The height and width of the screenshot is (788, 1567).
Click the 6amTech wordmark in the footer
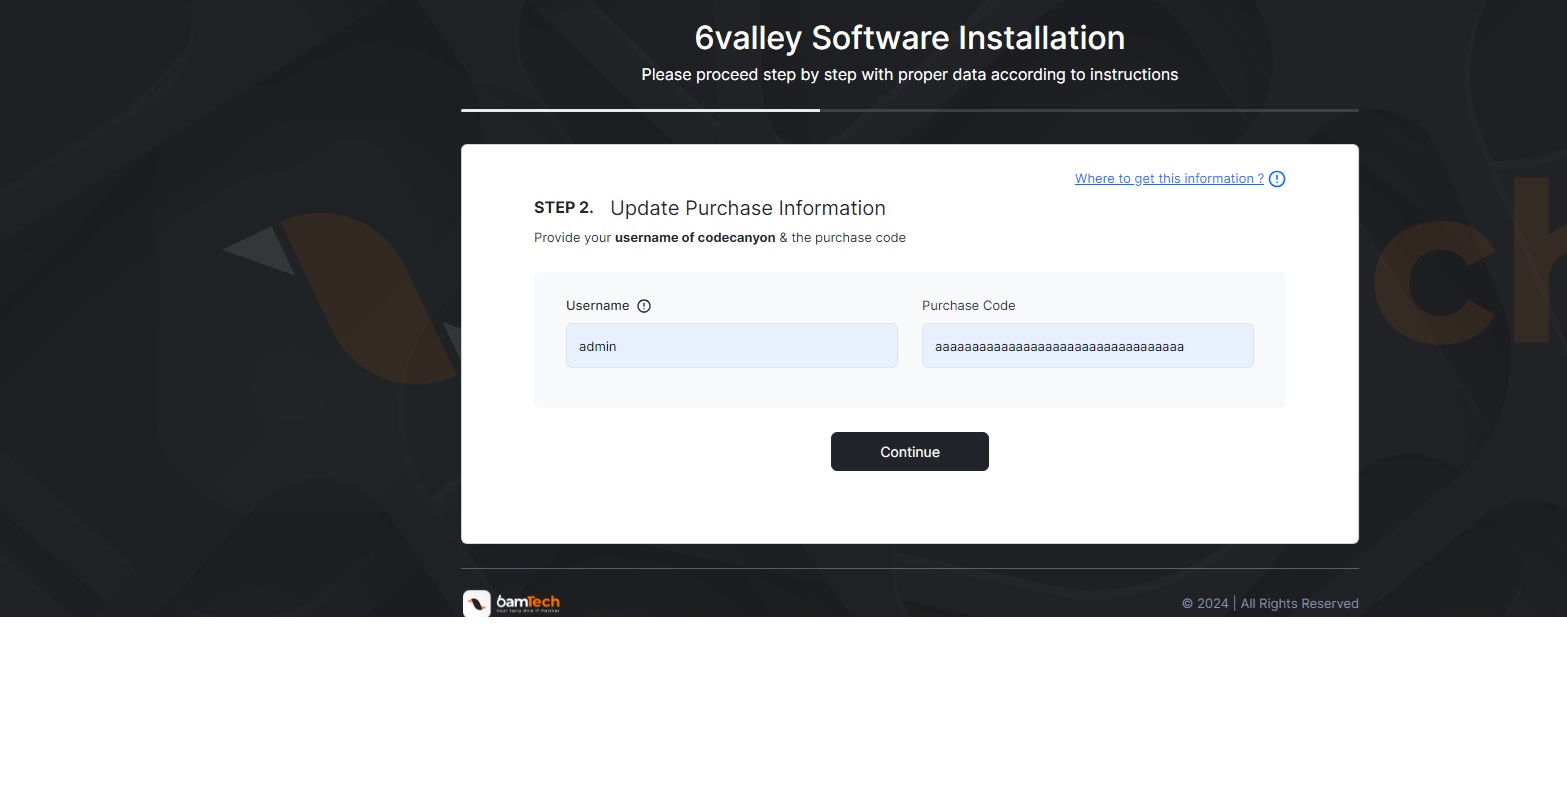[528, 603]
